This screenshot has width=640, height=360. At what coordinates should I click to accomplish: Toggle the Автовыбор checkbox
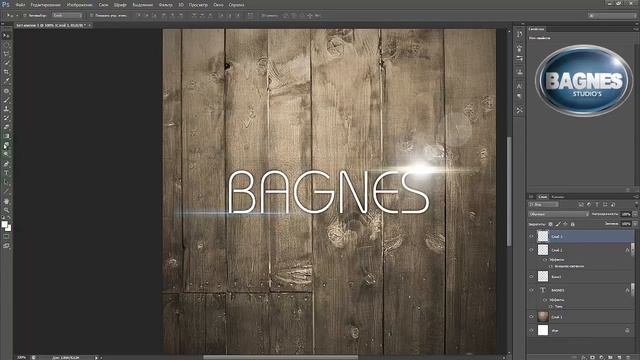coord(24,16)
